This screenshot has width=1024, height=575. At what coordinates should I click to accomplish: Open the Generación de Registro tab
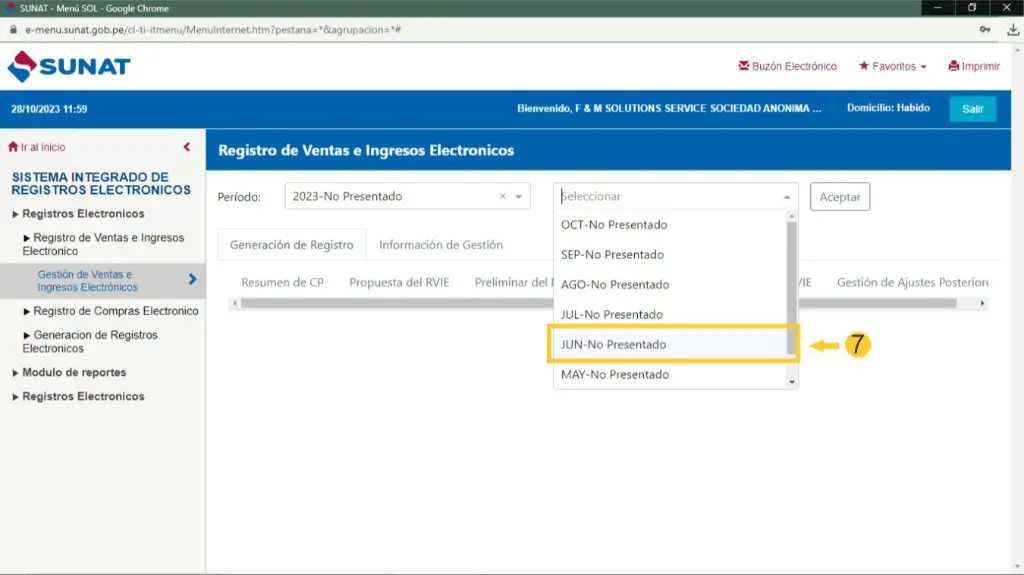(x=291, y=245)
